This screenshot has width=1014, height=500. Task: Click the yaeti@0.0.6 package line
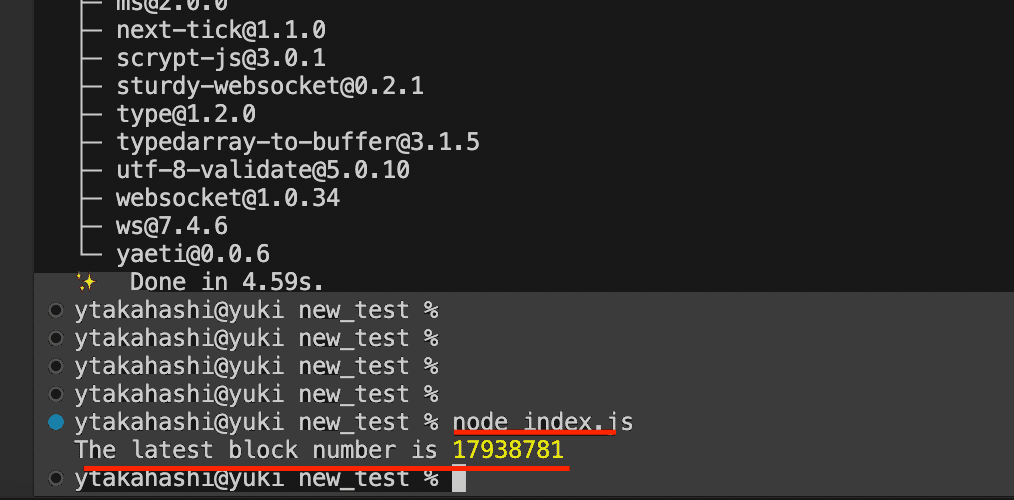click(193, 254)
